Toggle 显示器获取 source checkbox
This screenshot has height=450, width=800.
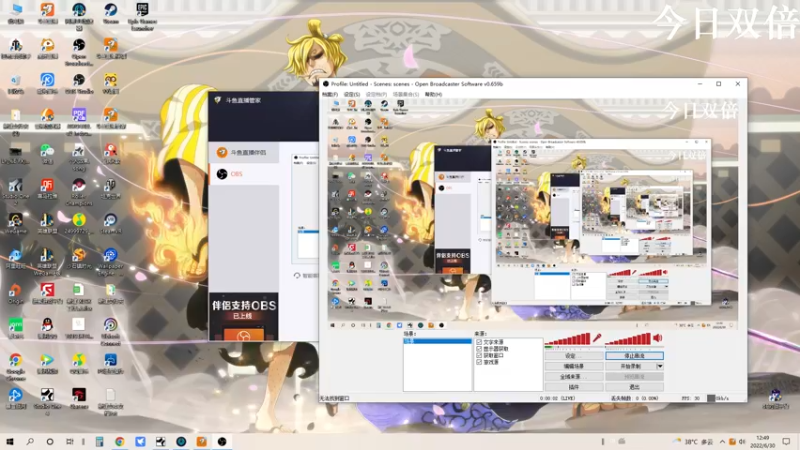479,348
